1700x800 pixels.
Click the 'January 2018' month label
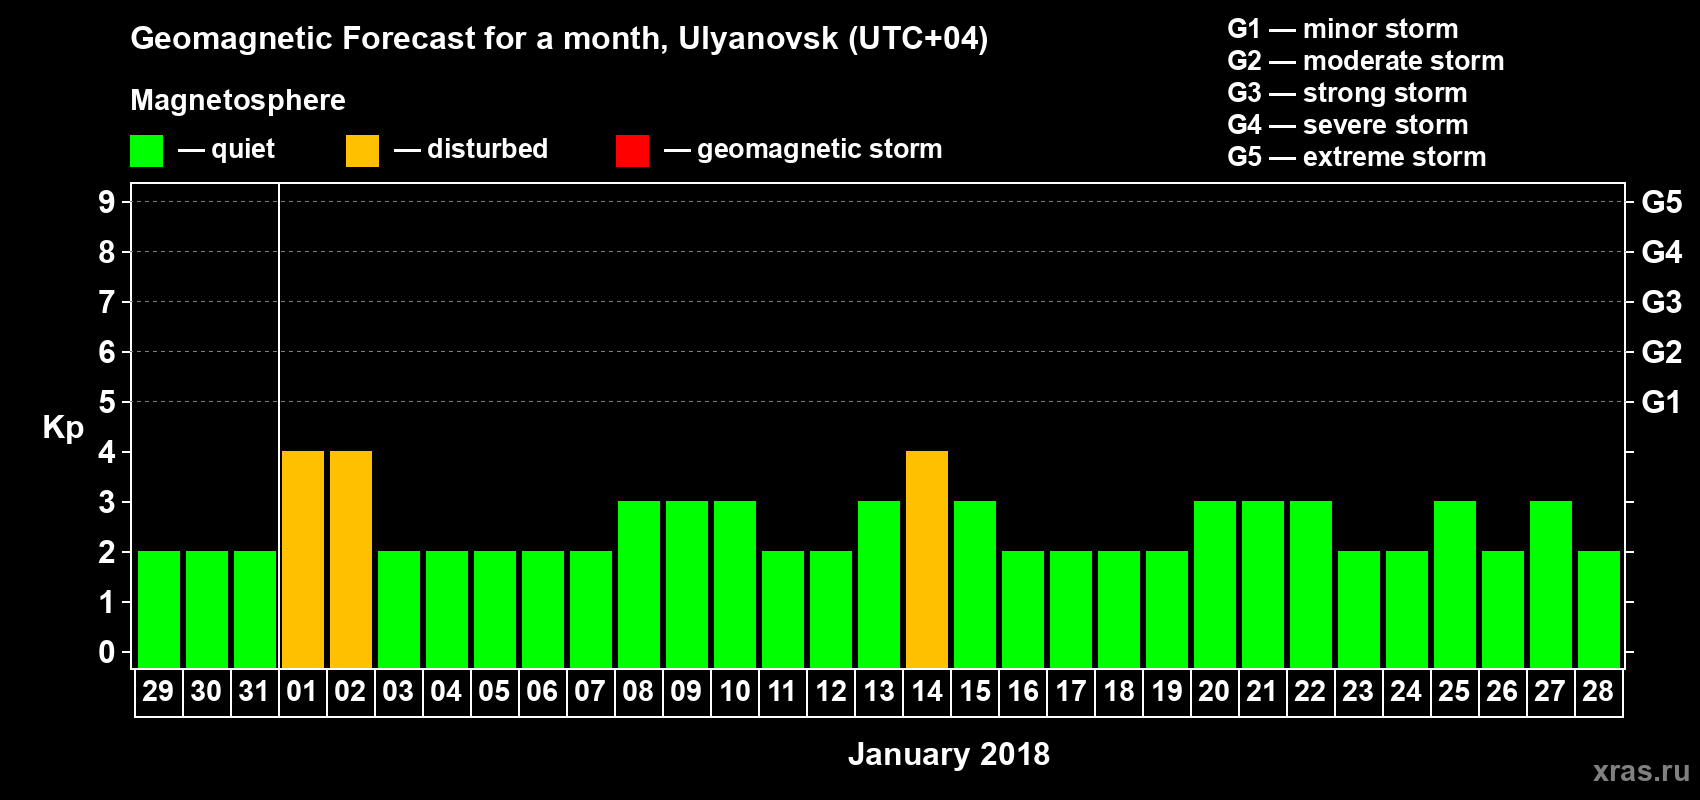[x=949, y=754]
